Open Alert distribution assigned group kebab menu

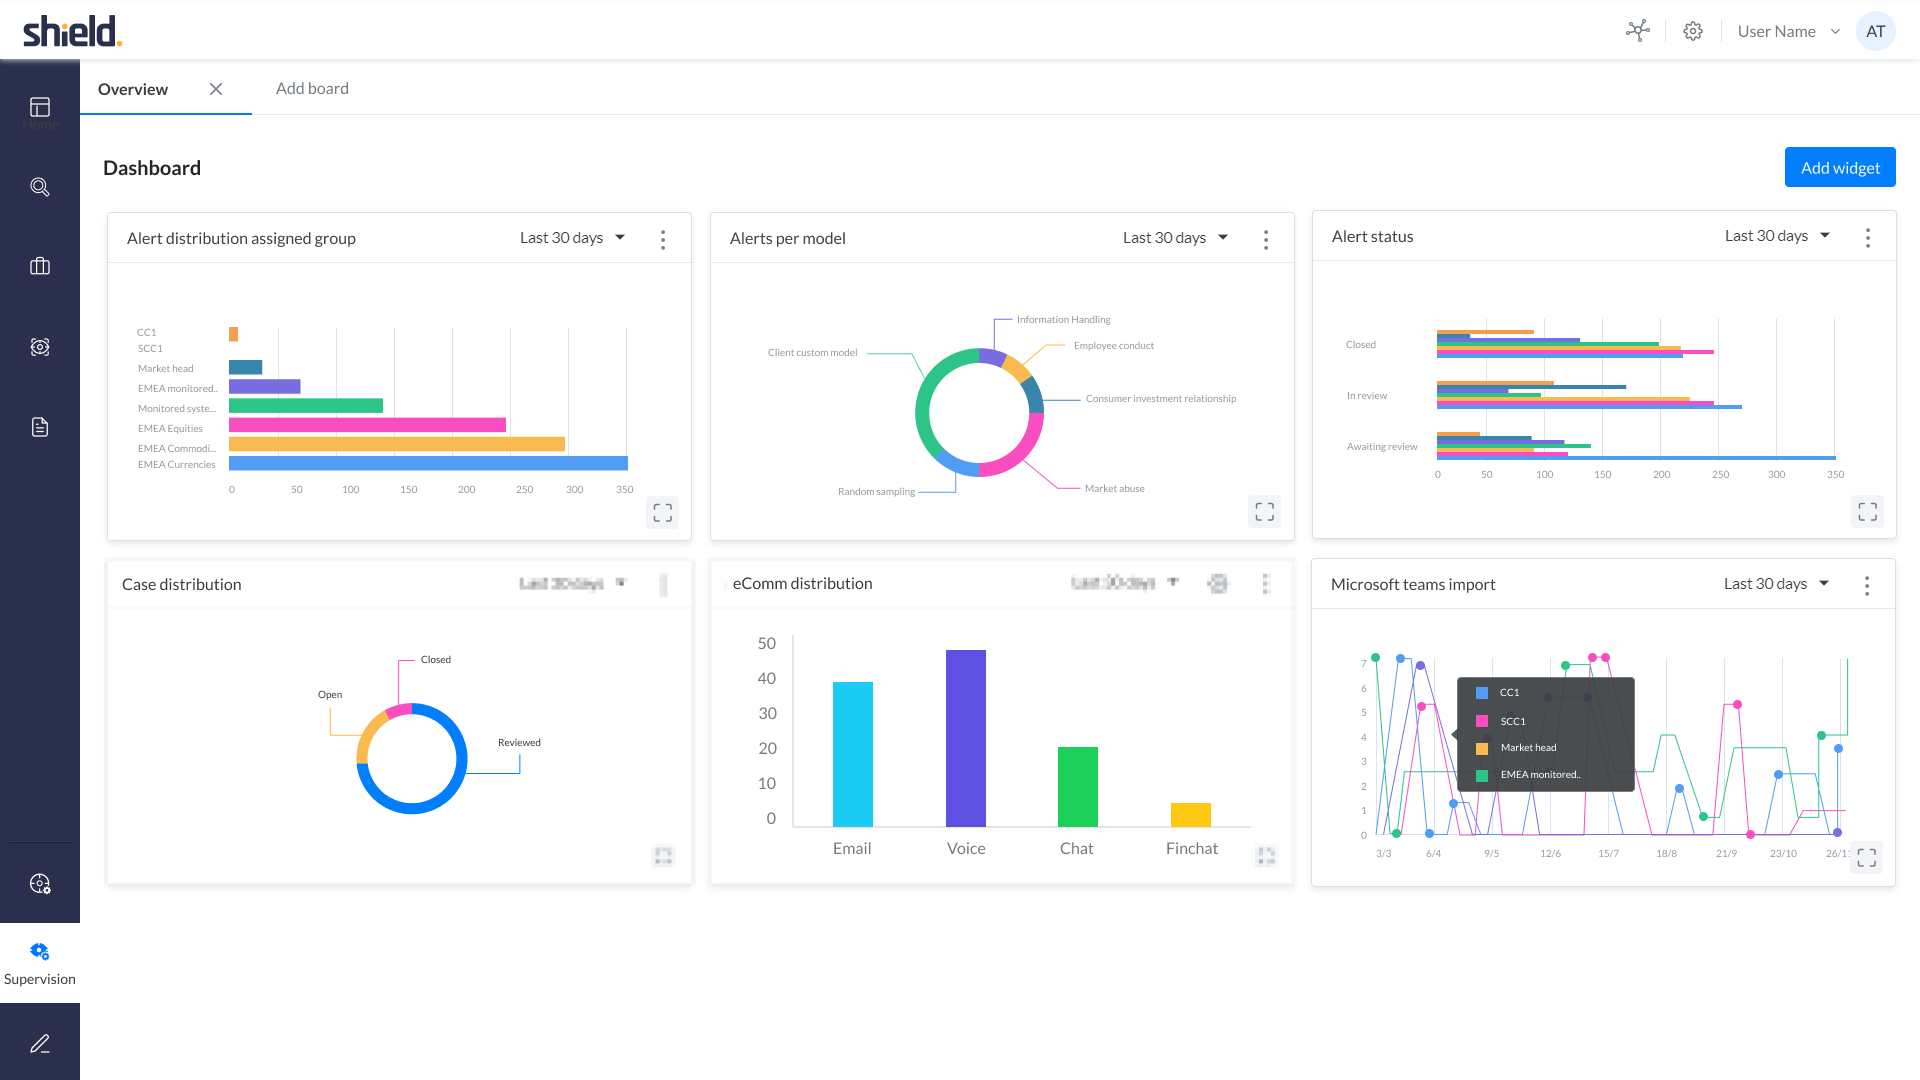pos(663,239)
